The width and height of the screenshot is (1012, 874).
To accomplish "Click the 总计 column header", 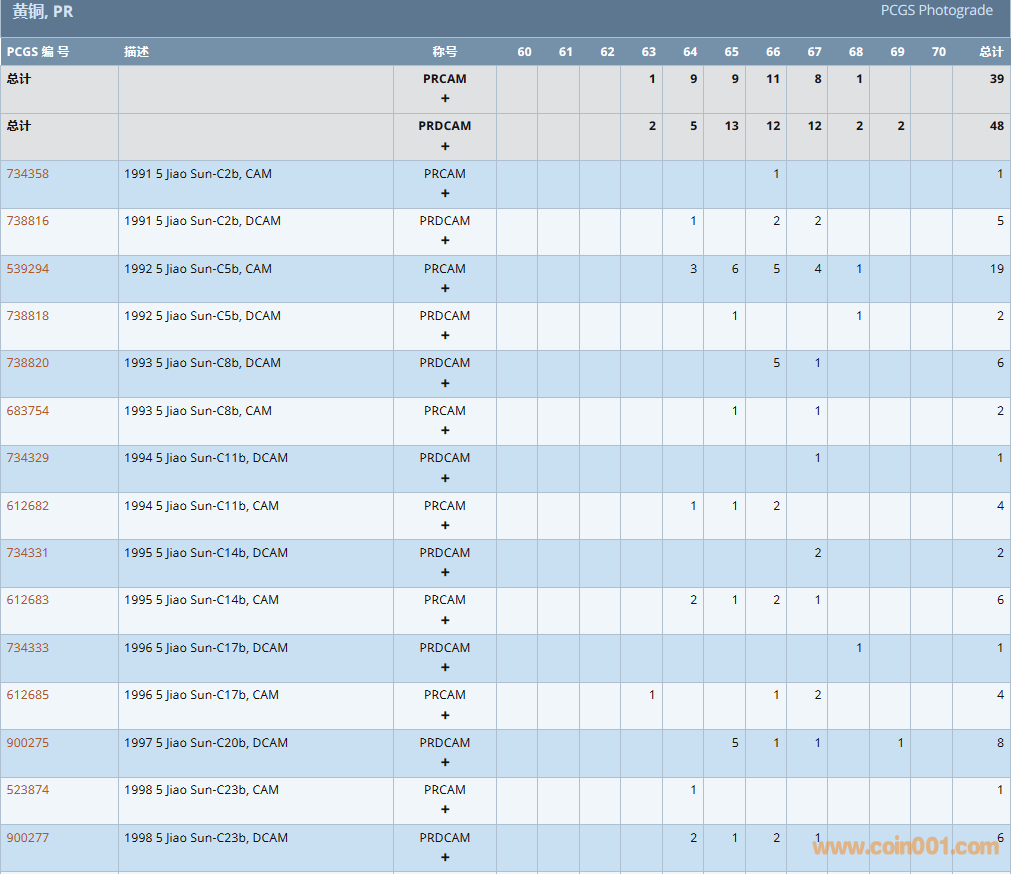I will [x=990, y=52].
